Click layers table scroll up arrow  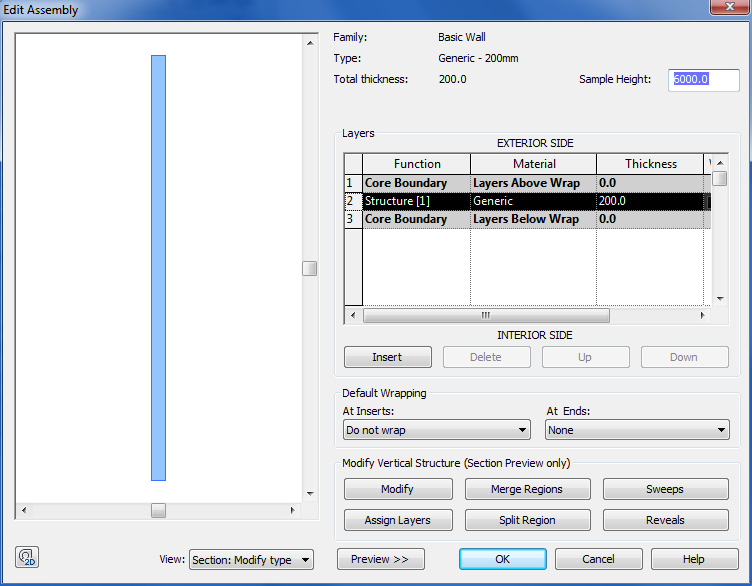720,163
